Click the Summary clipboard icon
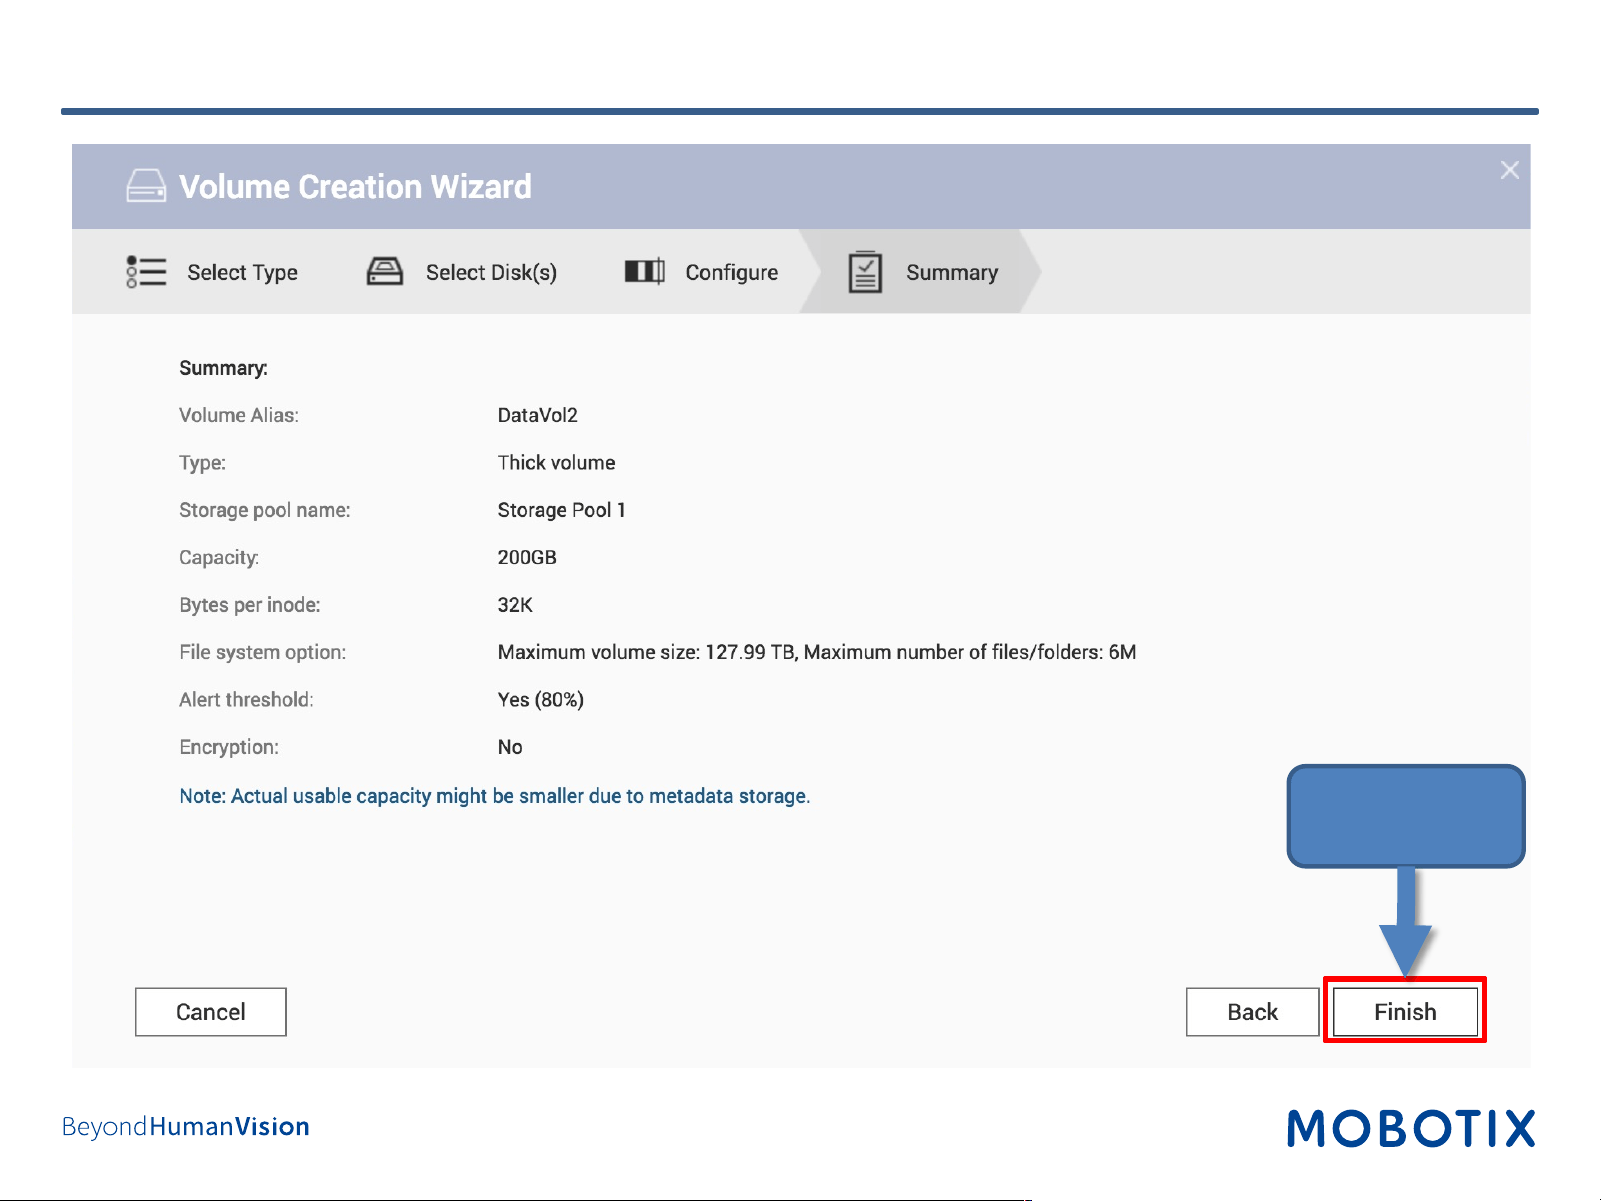Image resolution: width=1601 pixels, height=1201 pixels. (x=865, y=272)
